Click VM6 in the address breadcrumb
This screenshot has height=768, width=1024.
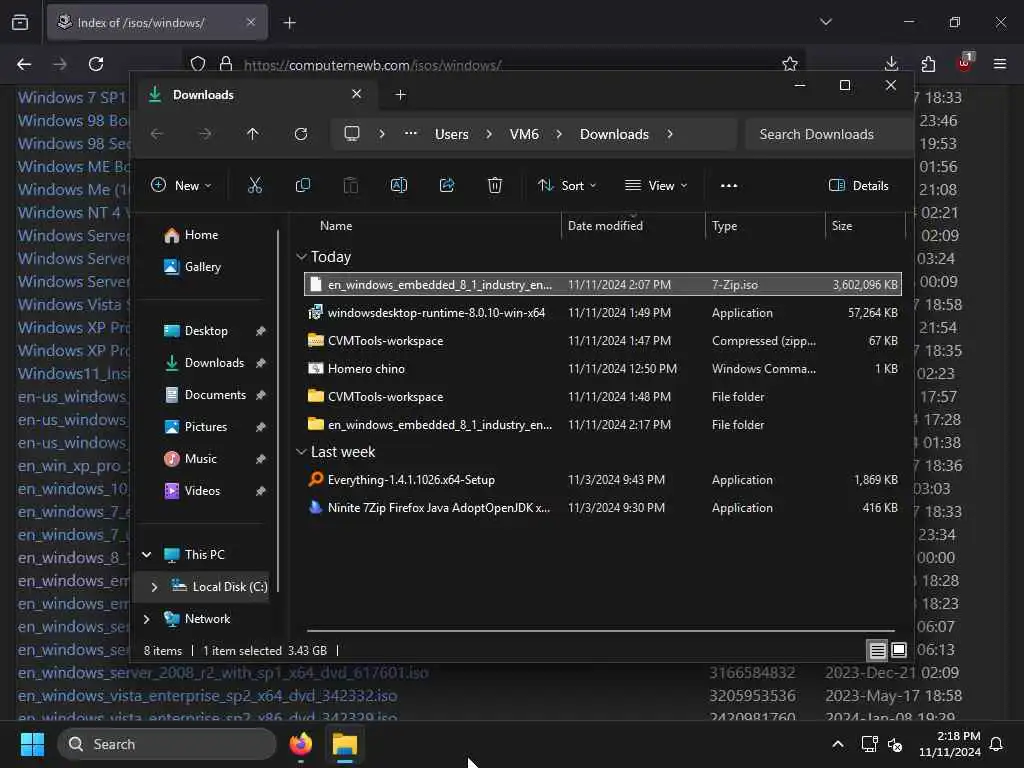(x=524, y=134)
